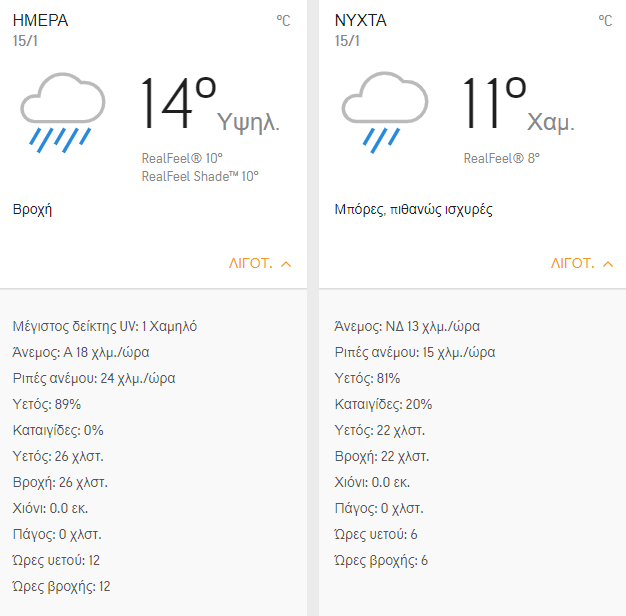
Task: Click the Μπόρες, πιθανώς ισχυρές phrase
Action: point(413,210)
